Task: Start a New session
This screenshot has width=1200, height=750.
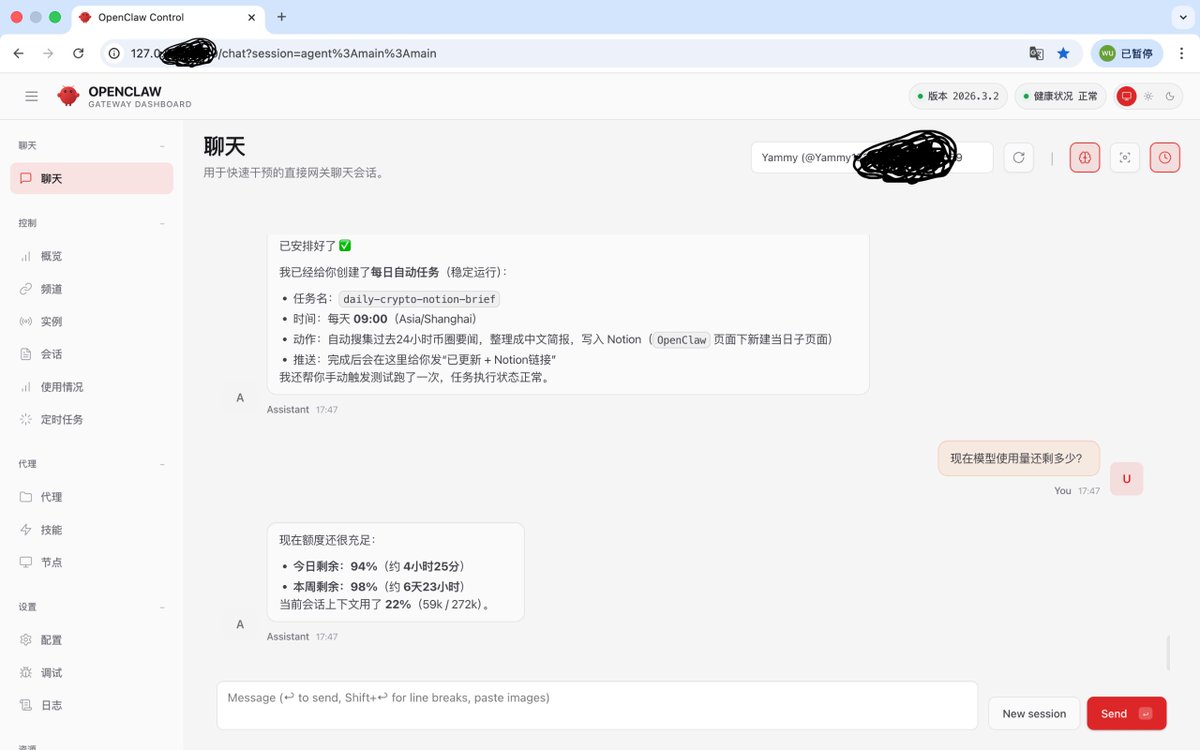Action: (x=1034, y=714)
